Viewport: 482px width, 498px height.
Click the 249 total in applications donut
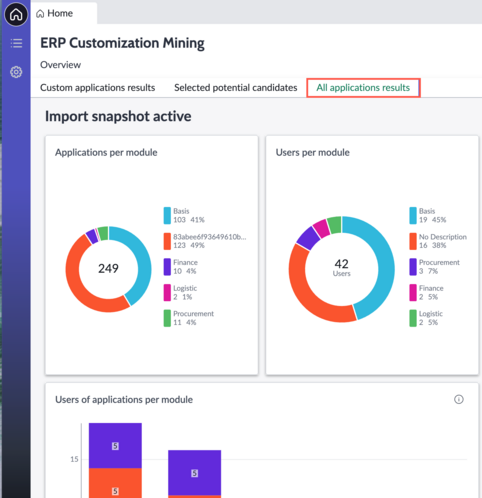click(108, 268)
